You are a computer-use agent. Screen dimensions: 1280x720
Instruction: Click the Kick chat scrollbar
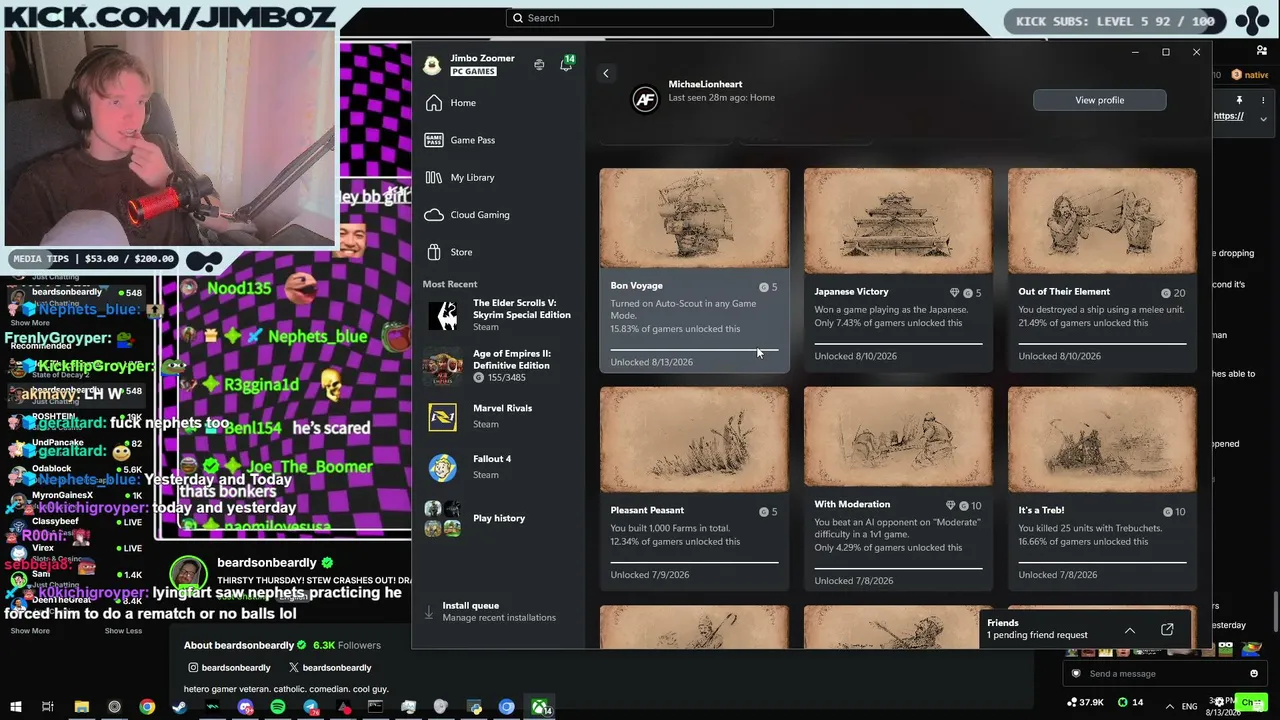coord(1276,610)
